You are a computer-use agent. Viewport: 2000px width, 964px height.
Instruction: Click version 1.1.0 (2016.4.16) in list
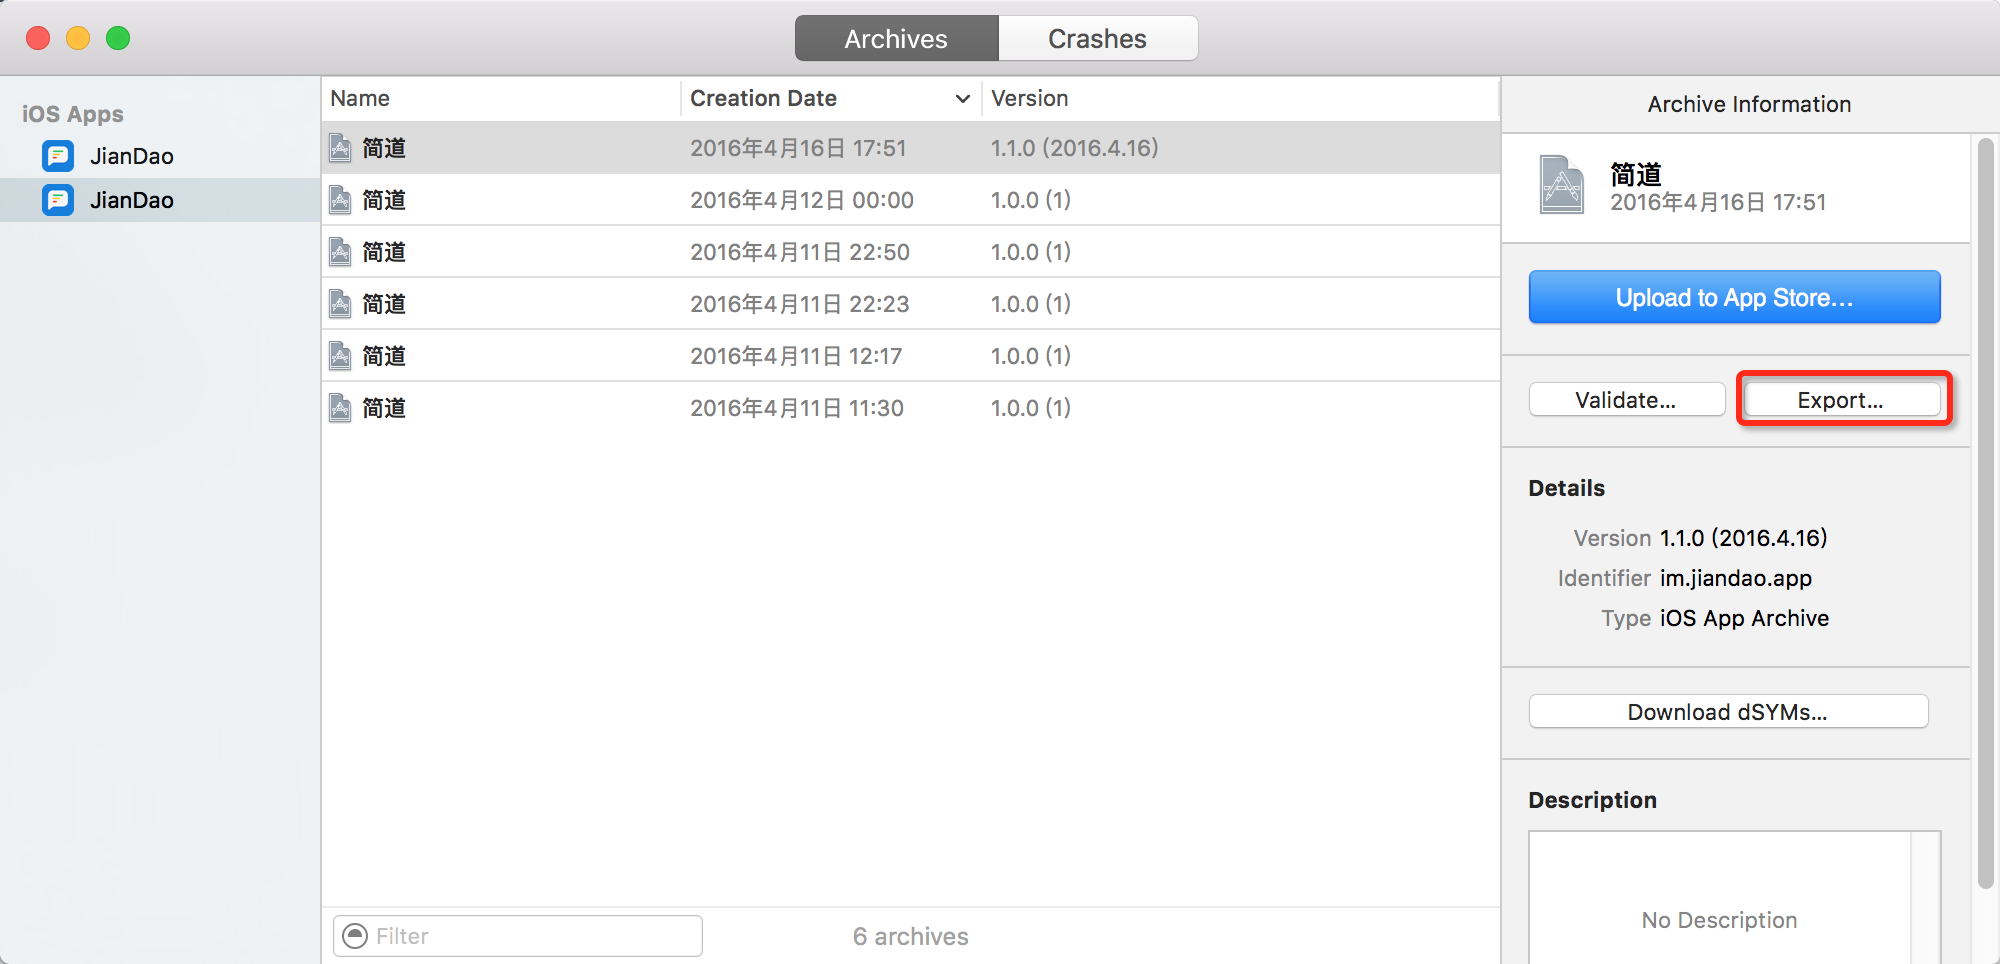[x=1074, y=148]
